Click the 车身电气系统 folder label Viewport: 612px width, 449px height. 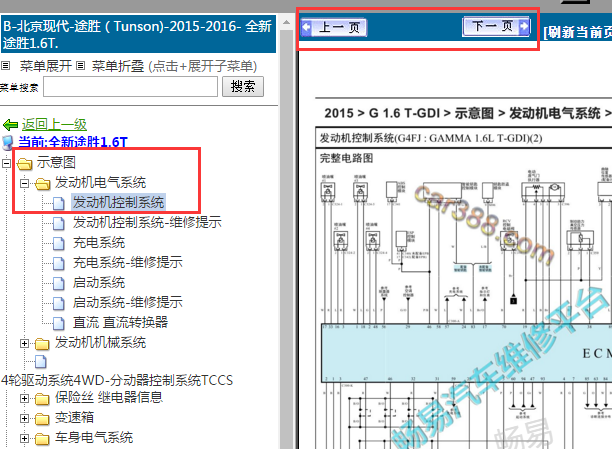tap(94, 438)
